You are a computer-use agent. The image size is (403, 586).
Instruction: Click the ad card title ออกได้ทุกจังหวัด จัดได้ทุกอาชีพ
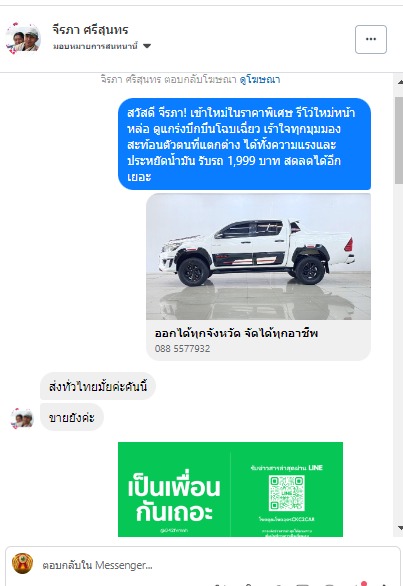pos(236,333)
